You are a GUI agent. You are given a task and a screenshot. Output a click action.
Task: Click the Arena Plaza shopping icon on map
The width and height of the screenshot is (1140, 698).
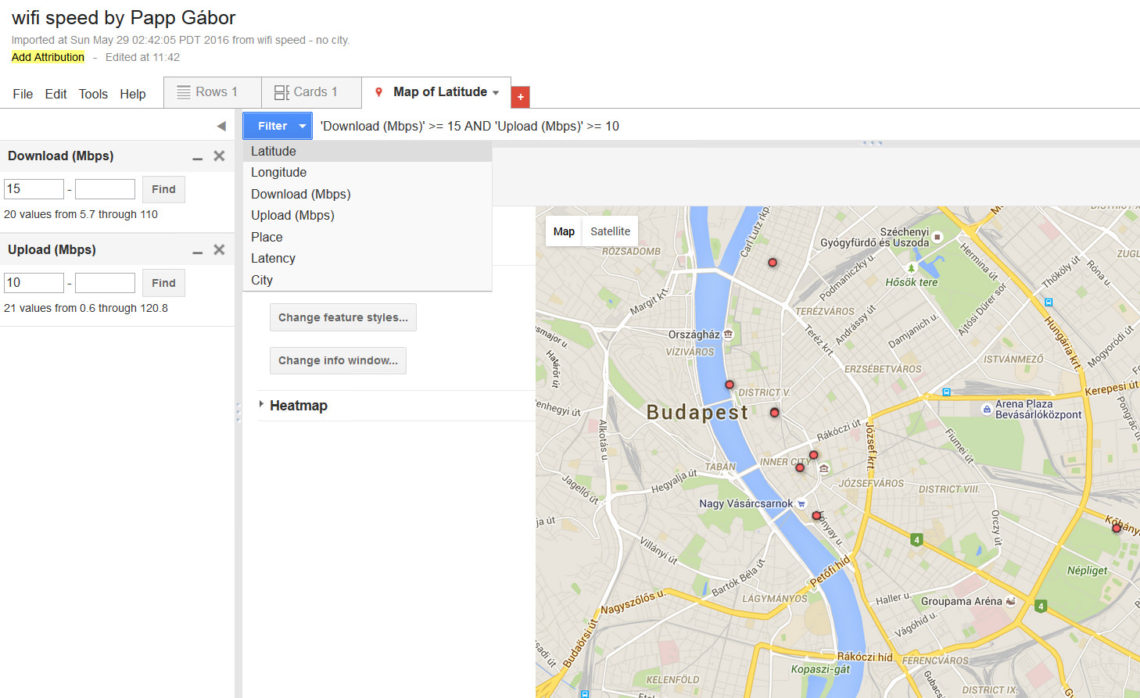(x=986, y=409)
